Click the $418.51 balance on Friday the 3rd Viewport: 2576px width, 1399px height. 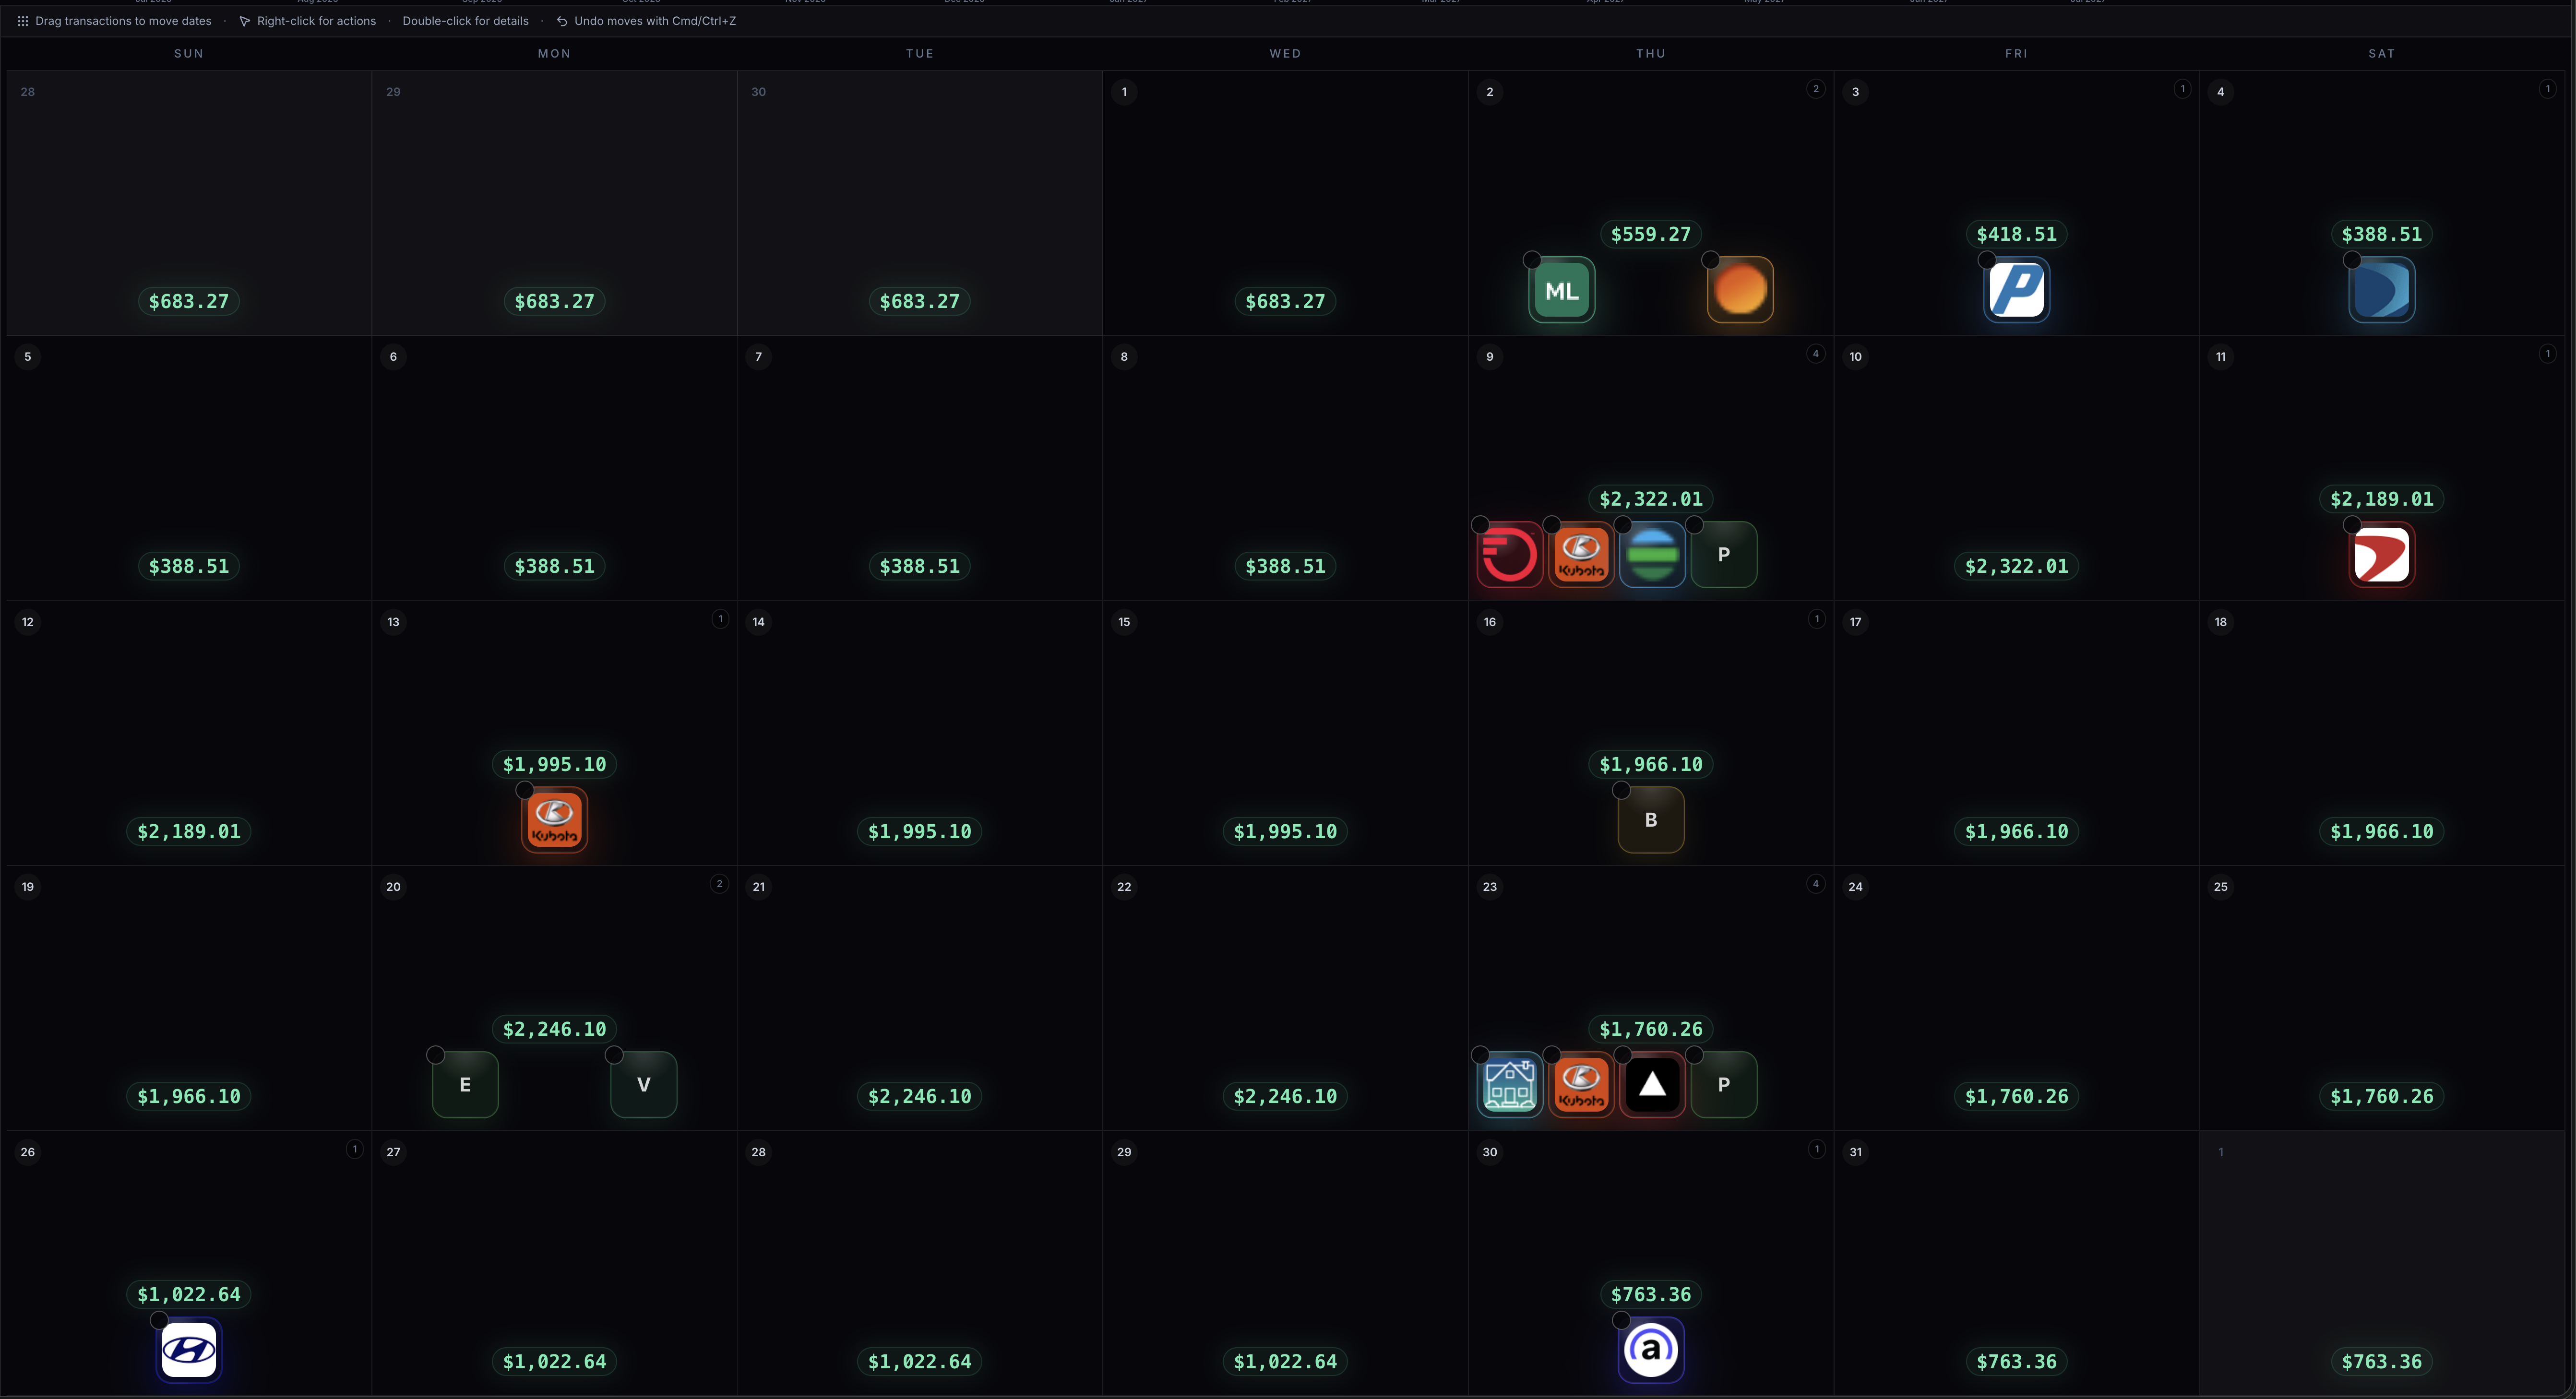[x=2016, y=234]
